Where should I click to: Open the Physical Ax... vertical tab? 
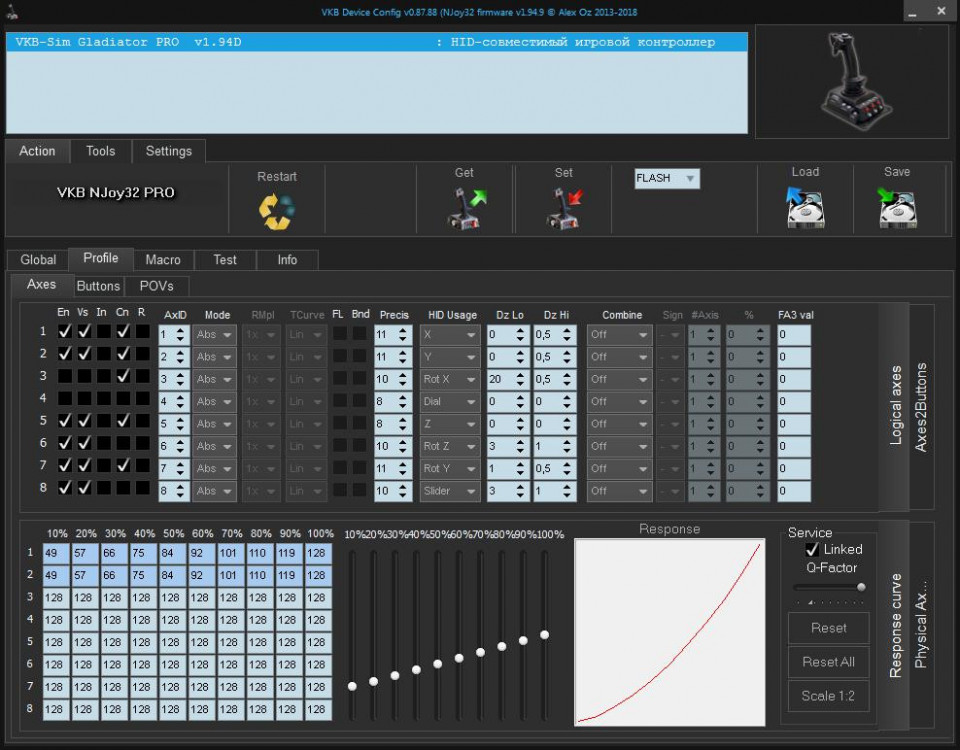pos(921,624)
